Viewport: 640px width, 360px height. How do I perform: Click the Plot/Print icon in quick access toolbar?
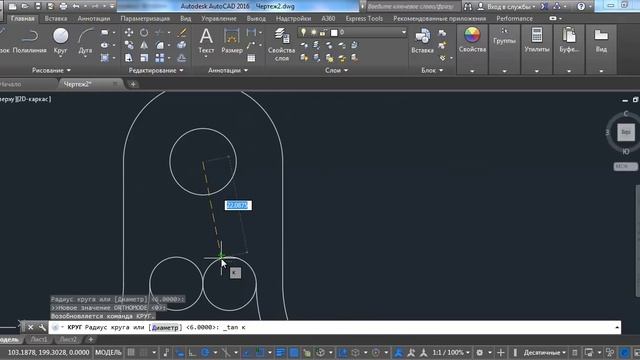(x=63, y=6)
